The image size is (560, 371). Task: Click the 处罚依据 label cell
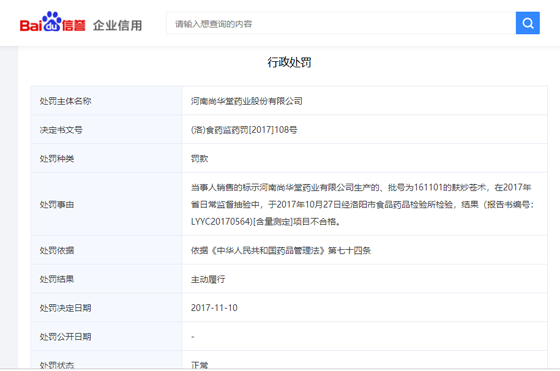point(107,250)
